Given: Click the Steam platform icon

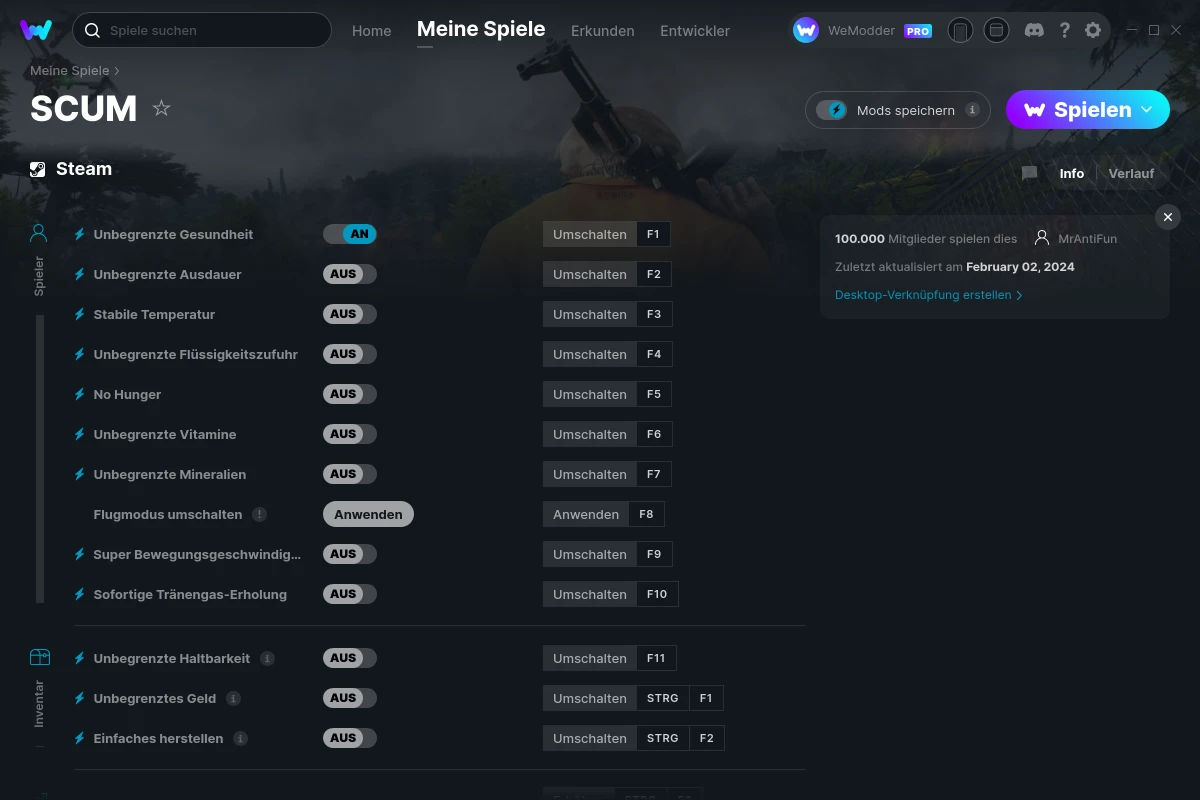Looking at the screenshot, I should [38, 168].
